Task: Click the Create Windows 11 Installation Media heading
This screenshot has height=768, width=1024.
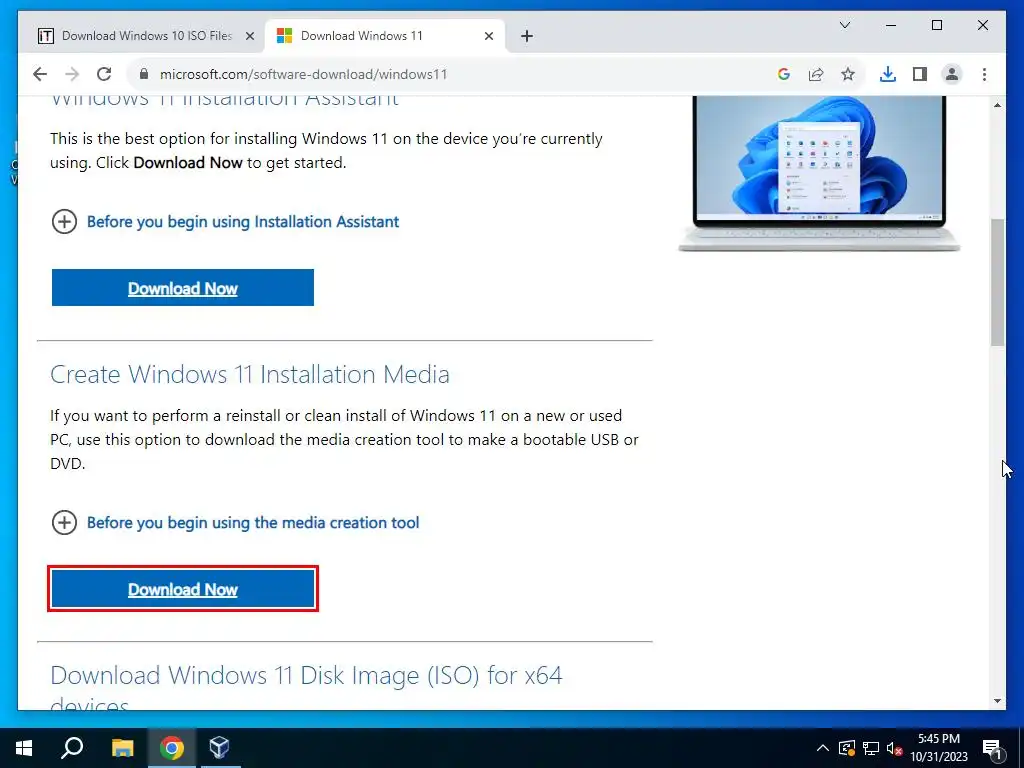Action: click(x=249, y=374)
